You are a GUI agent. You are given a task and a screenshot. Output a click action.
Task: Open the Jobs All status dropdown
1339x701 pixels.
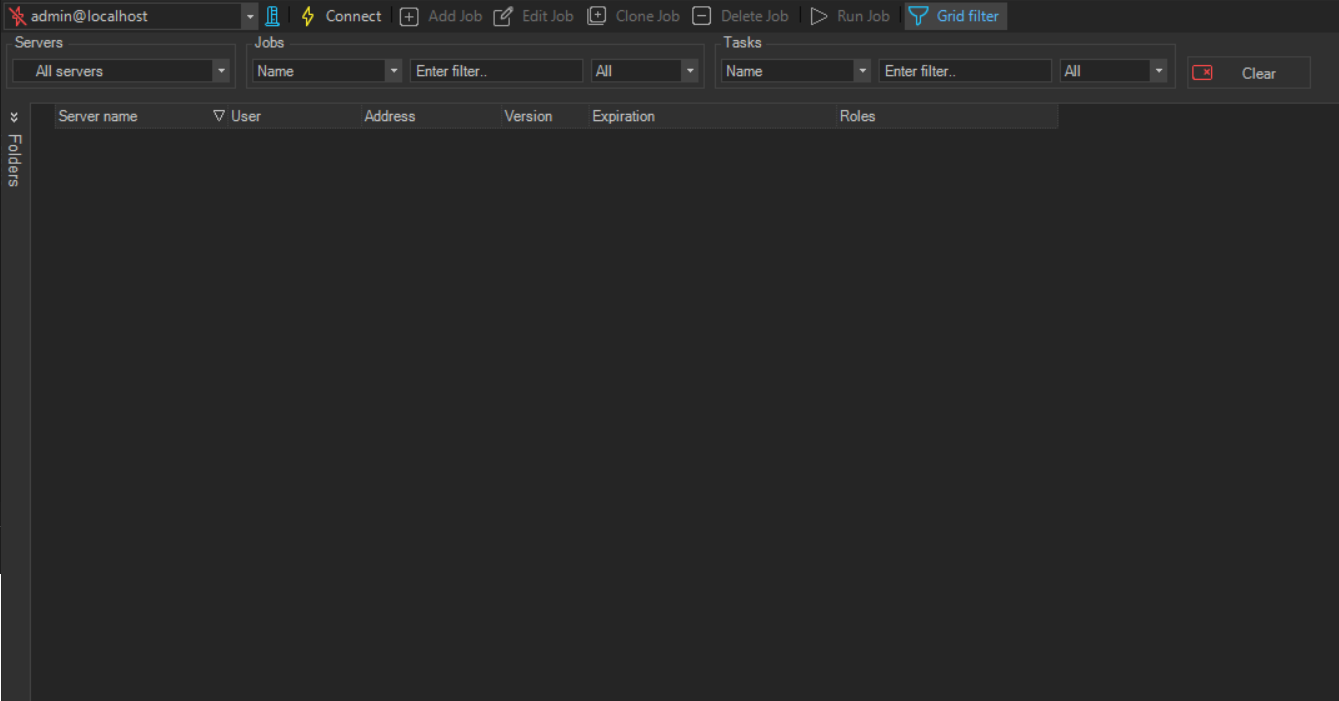pos(689,71)
